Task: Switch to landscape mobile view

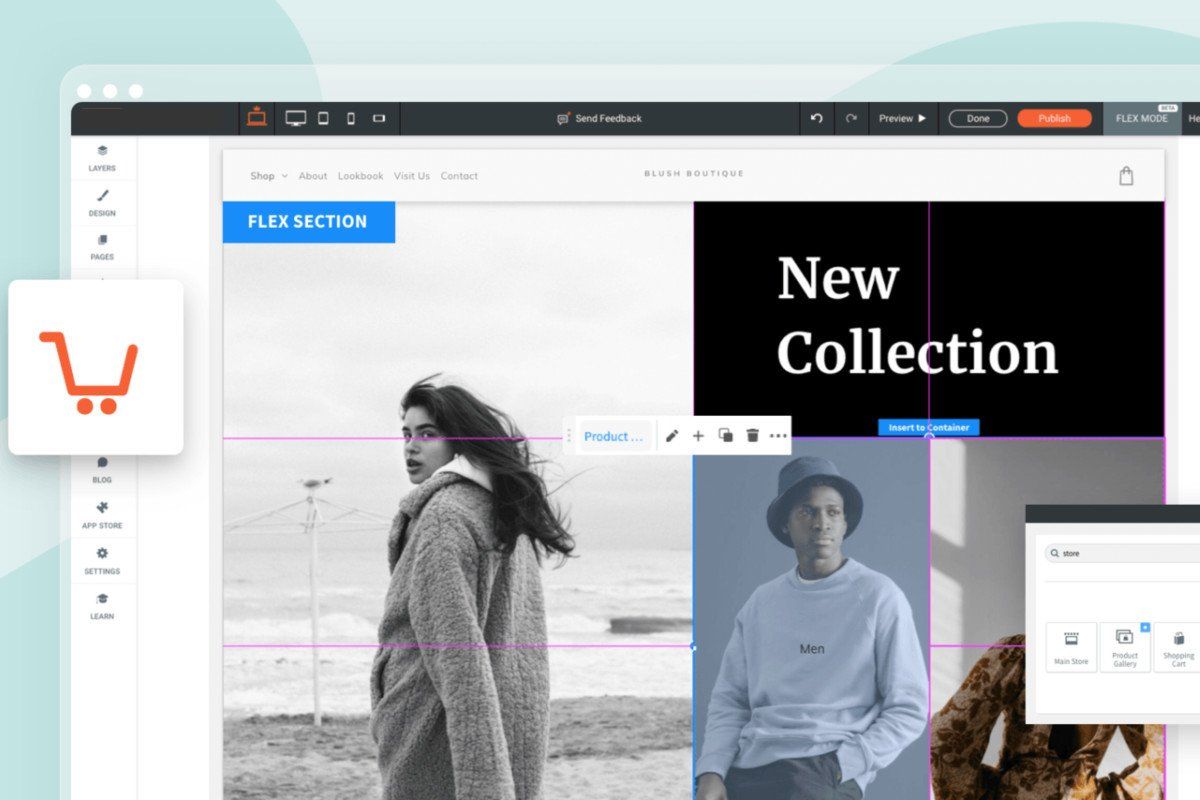Action: 379,118
